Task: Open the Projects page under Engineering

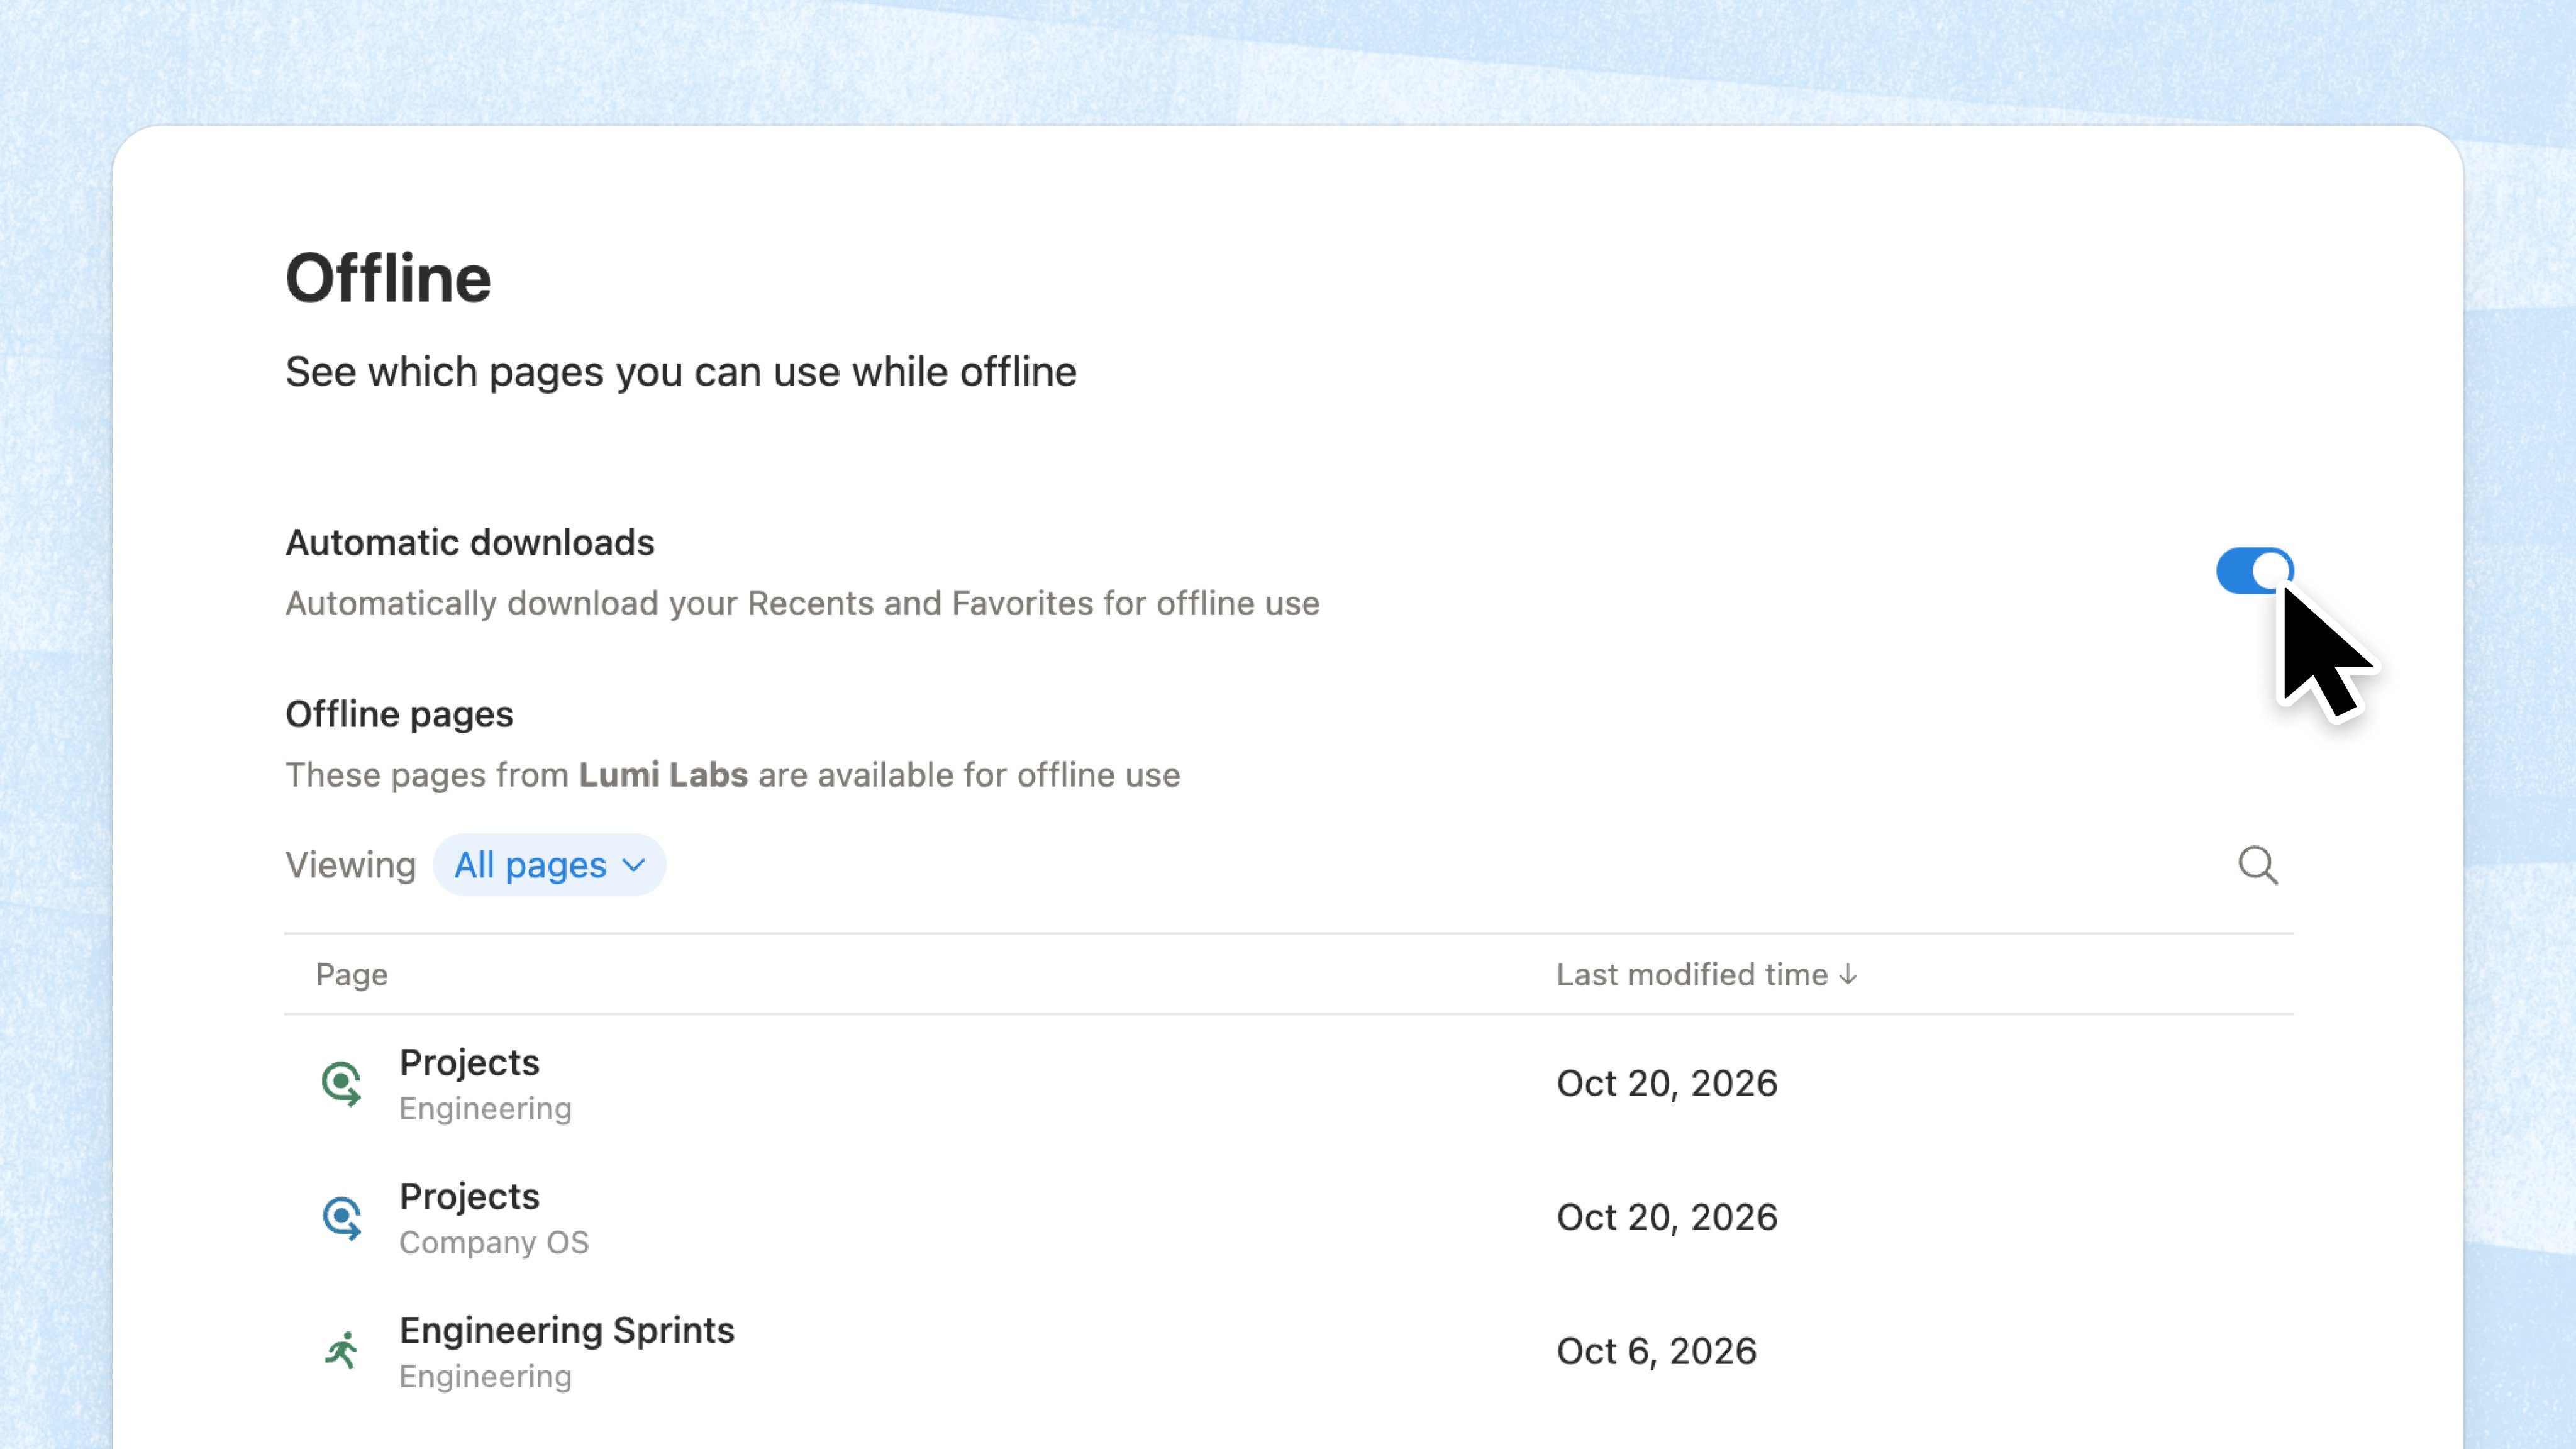Action: [469, 1062]
